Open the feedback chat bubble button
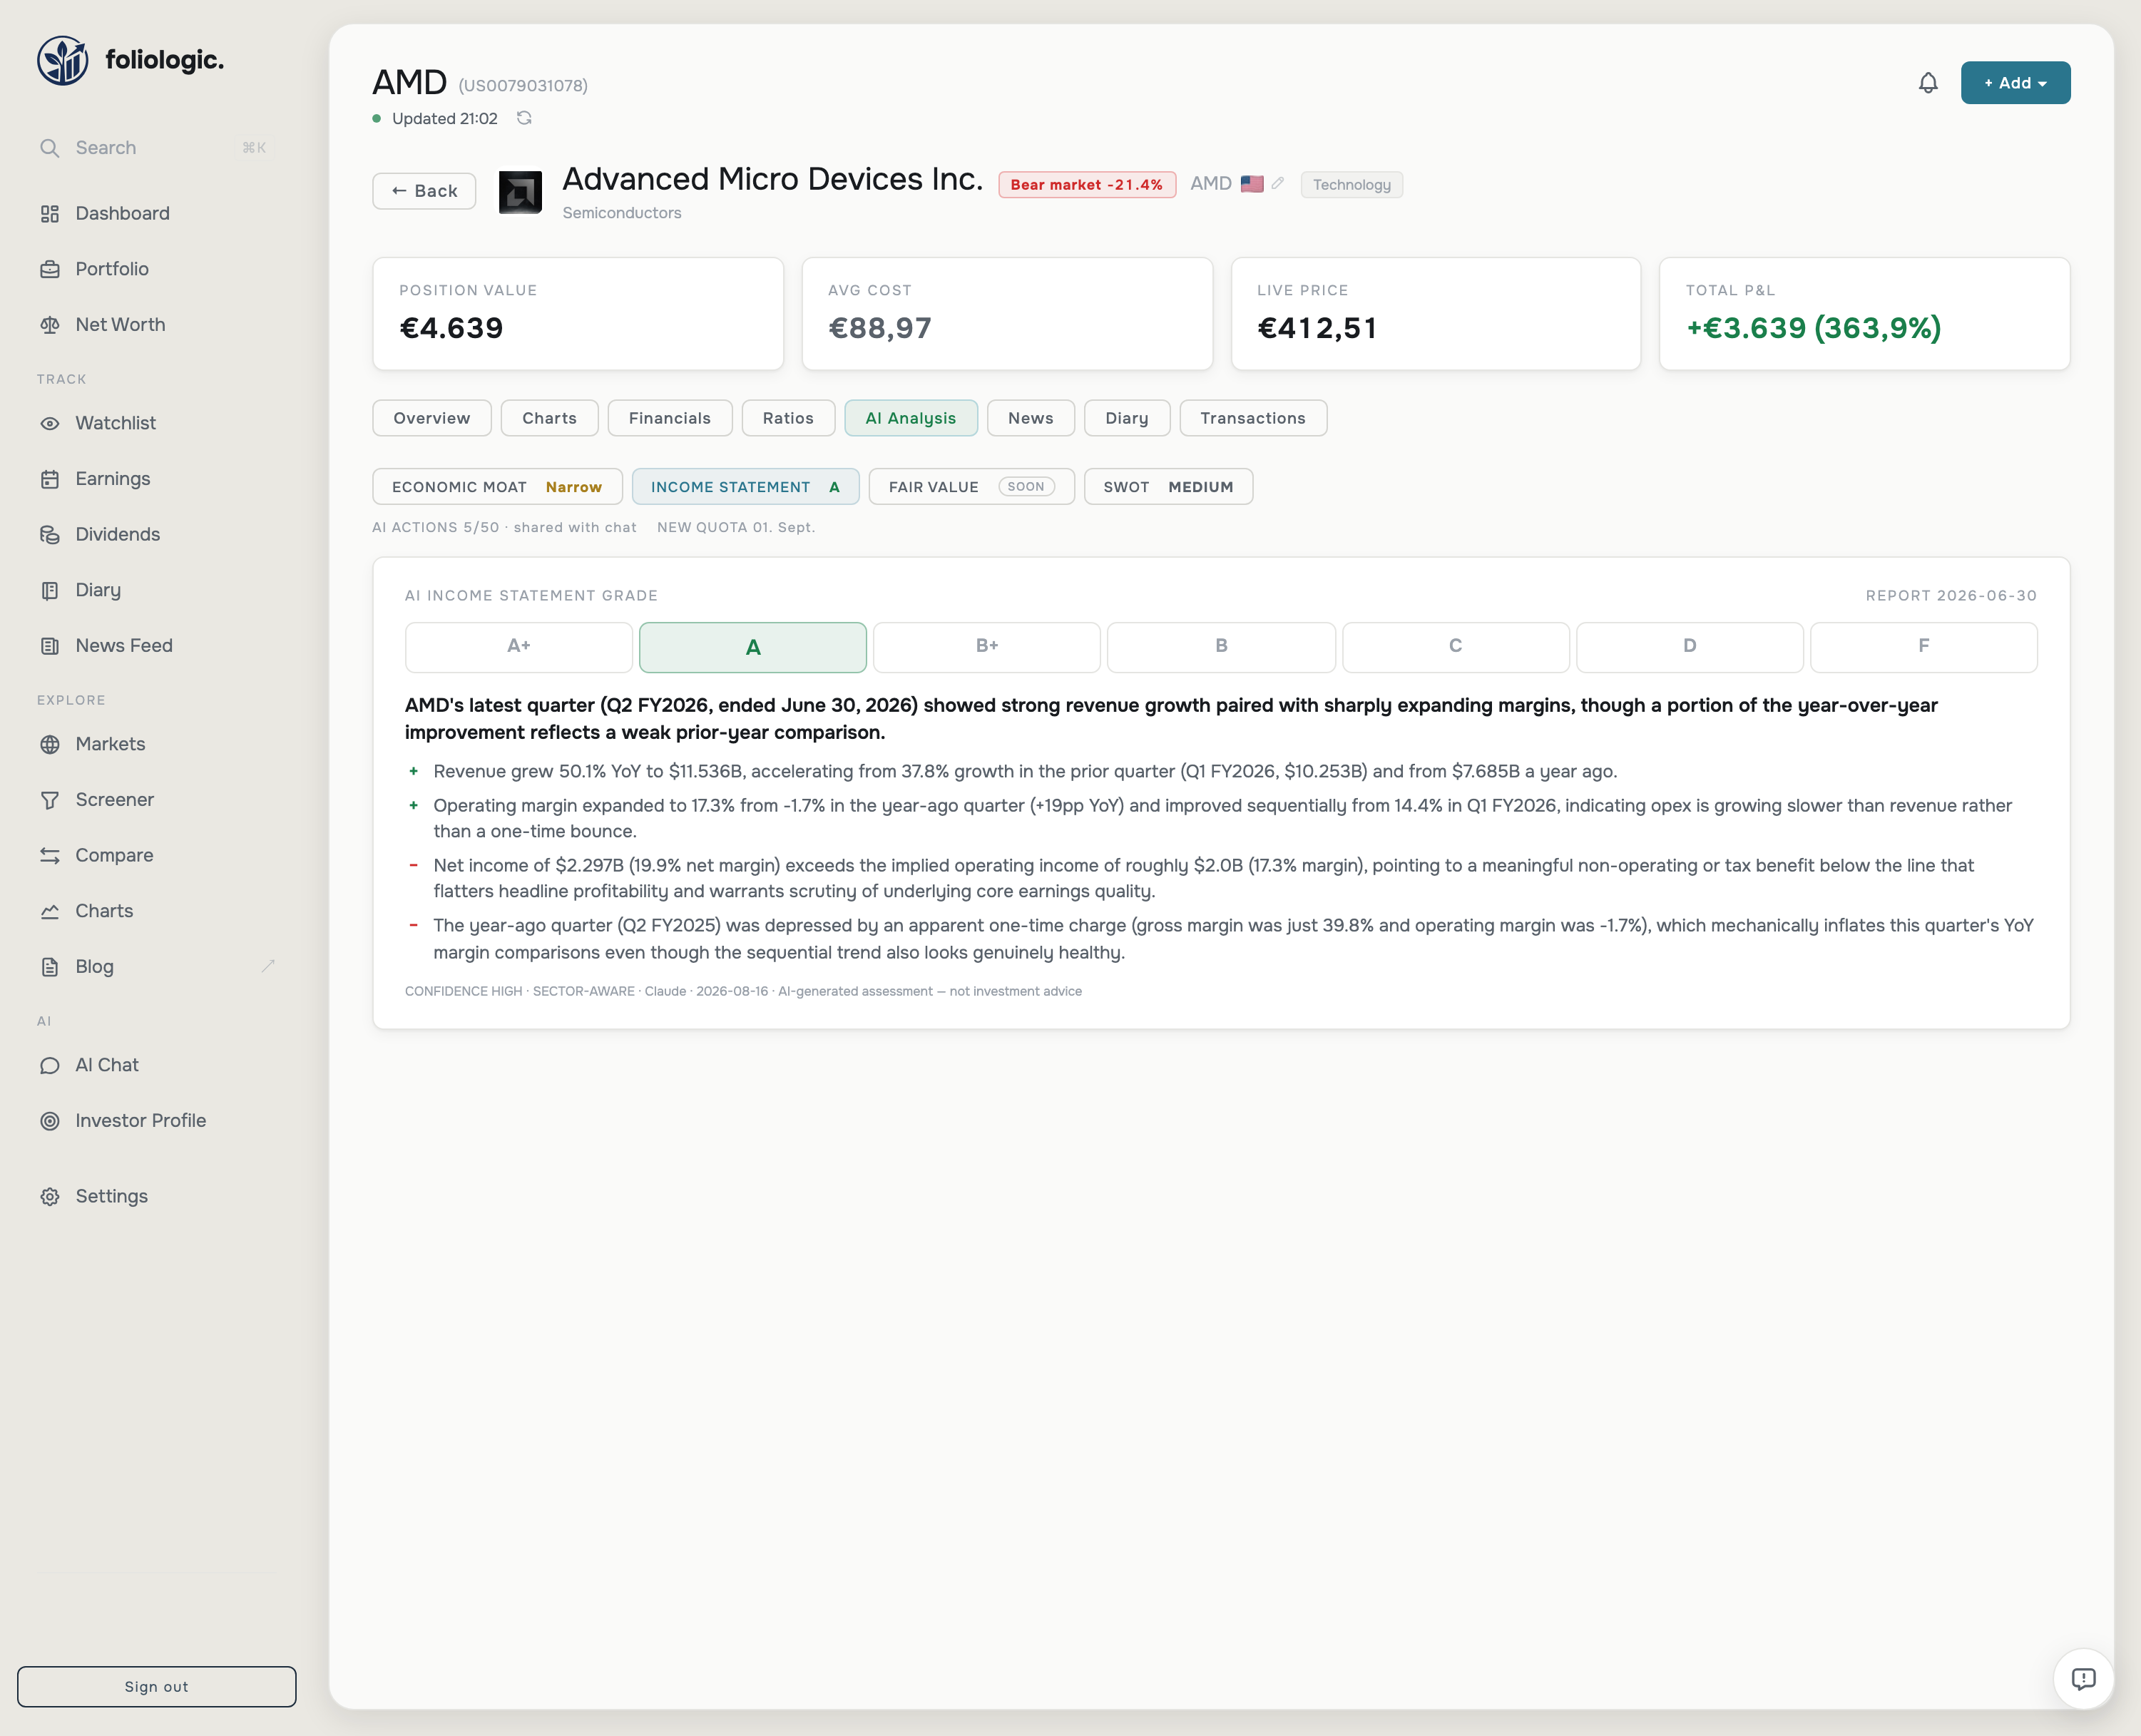2141x1736 pixels. (2083, 1679)
